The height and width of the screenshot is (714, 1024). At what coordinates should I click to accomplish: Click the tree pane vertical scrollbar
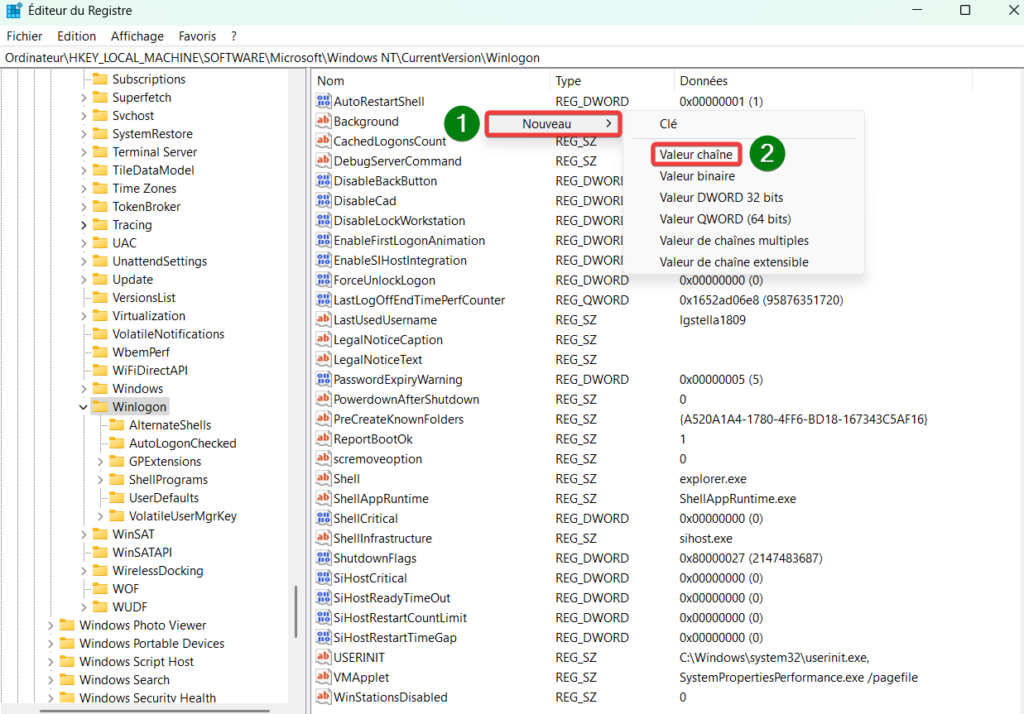pos(296,611)
